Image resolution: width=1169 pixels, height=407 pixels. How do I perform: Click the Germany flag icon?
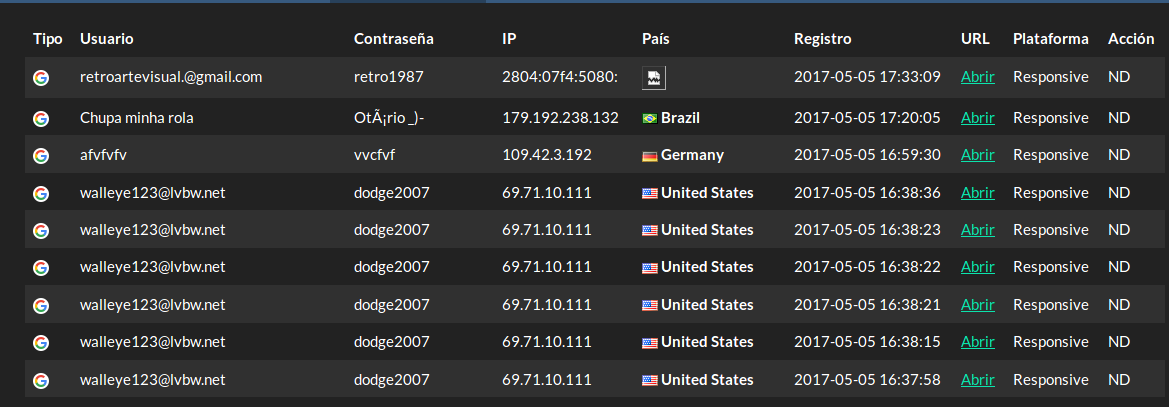pyautogui.click(x=649, y=156)
